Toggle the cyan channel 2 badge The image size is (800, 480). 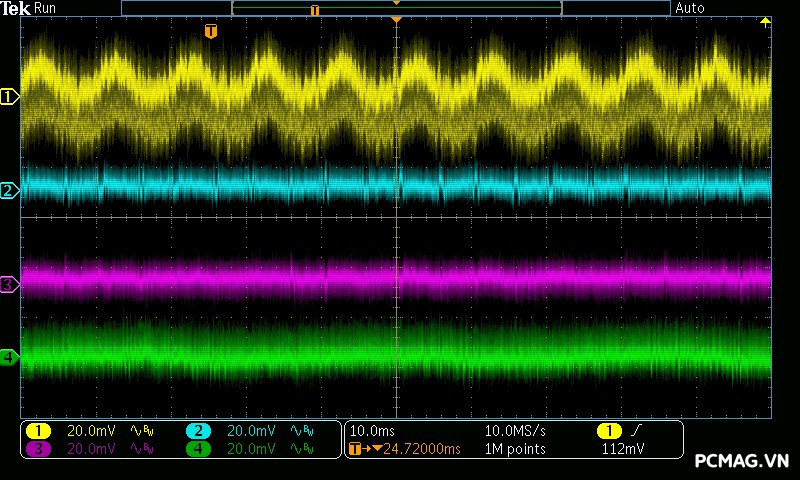[199, 431]
